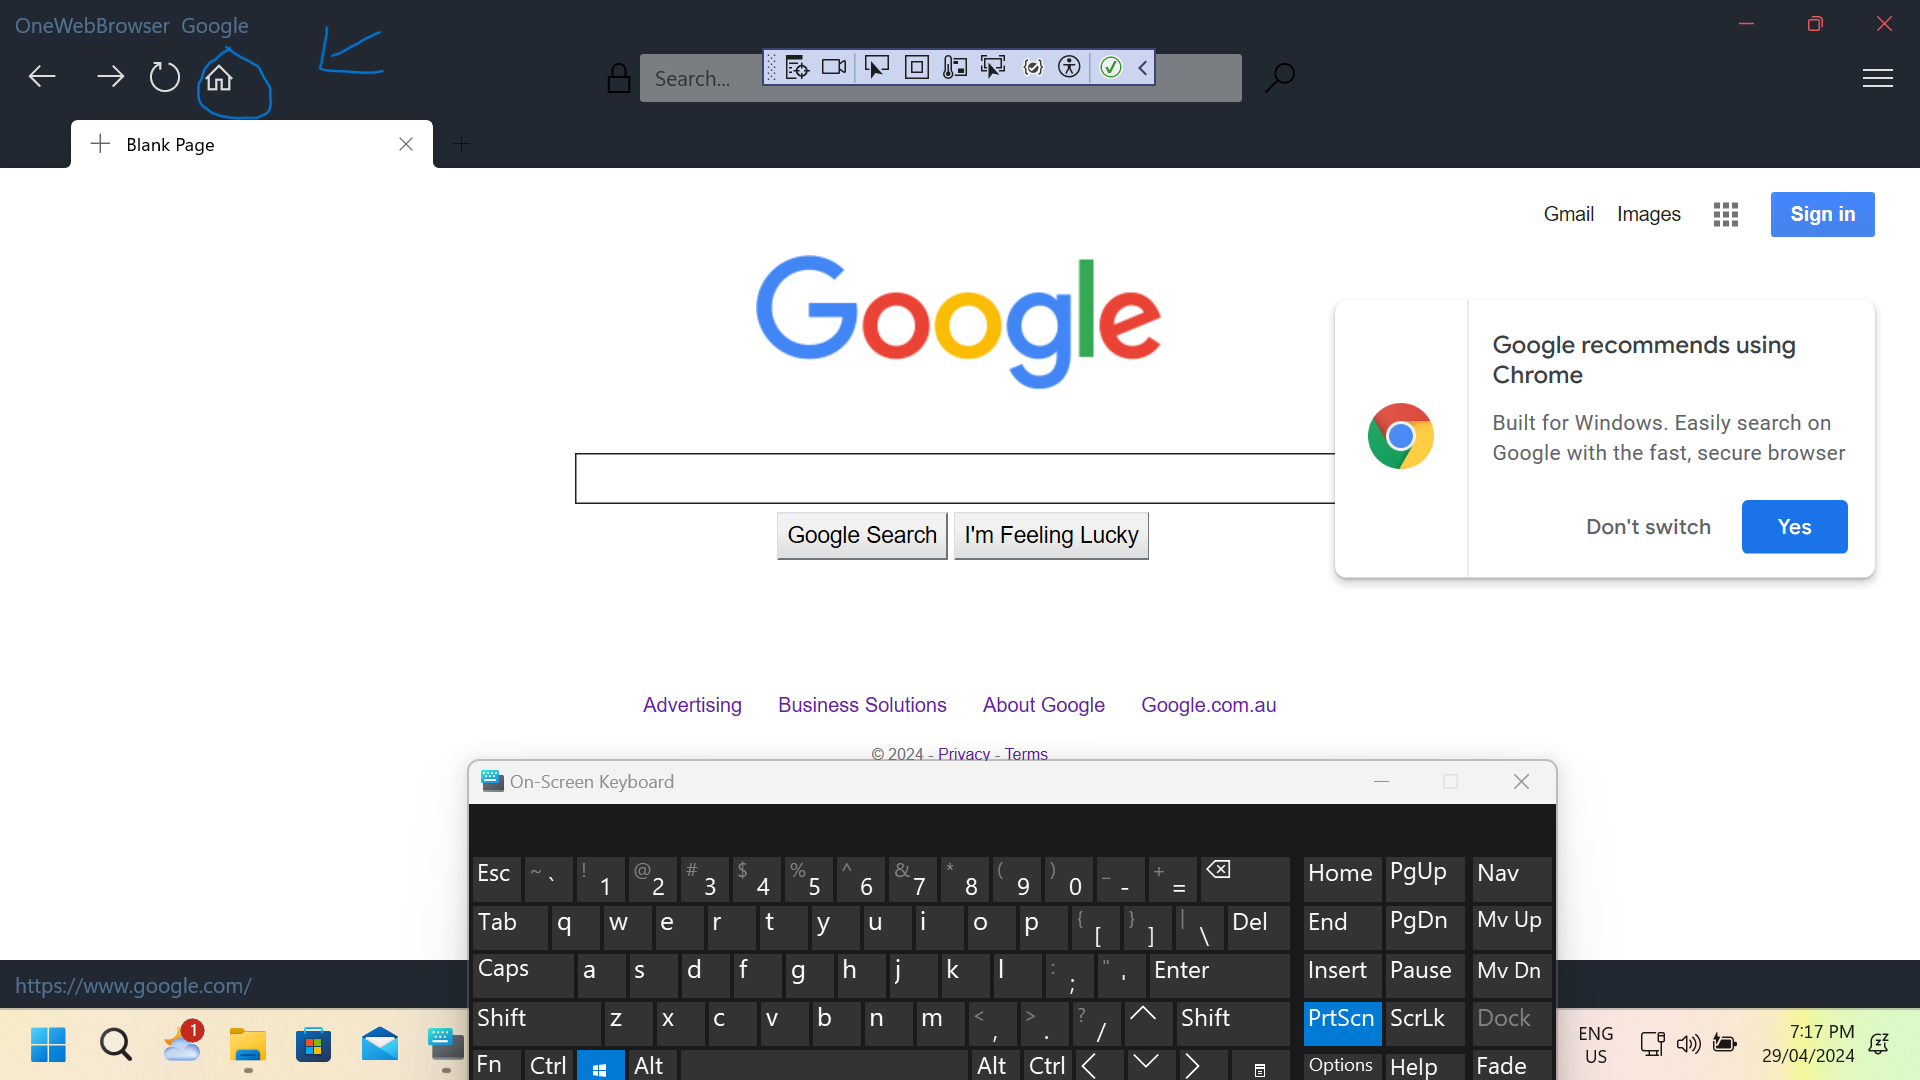Toggle ScrLk on the On-Screen Keyboard
The image size is (1920, 1080).
tap(1424, 1023)
